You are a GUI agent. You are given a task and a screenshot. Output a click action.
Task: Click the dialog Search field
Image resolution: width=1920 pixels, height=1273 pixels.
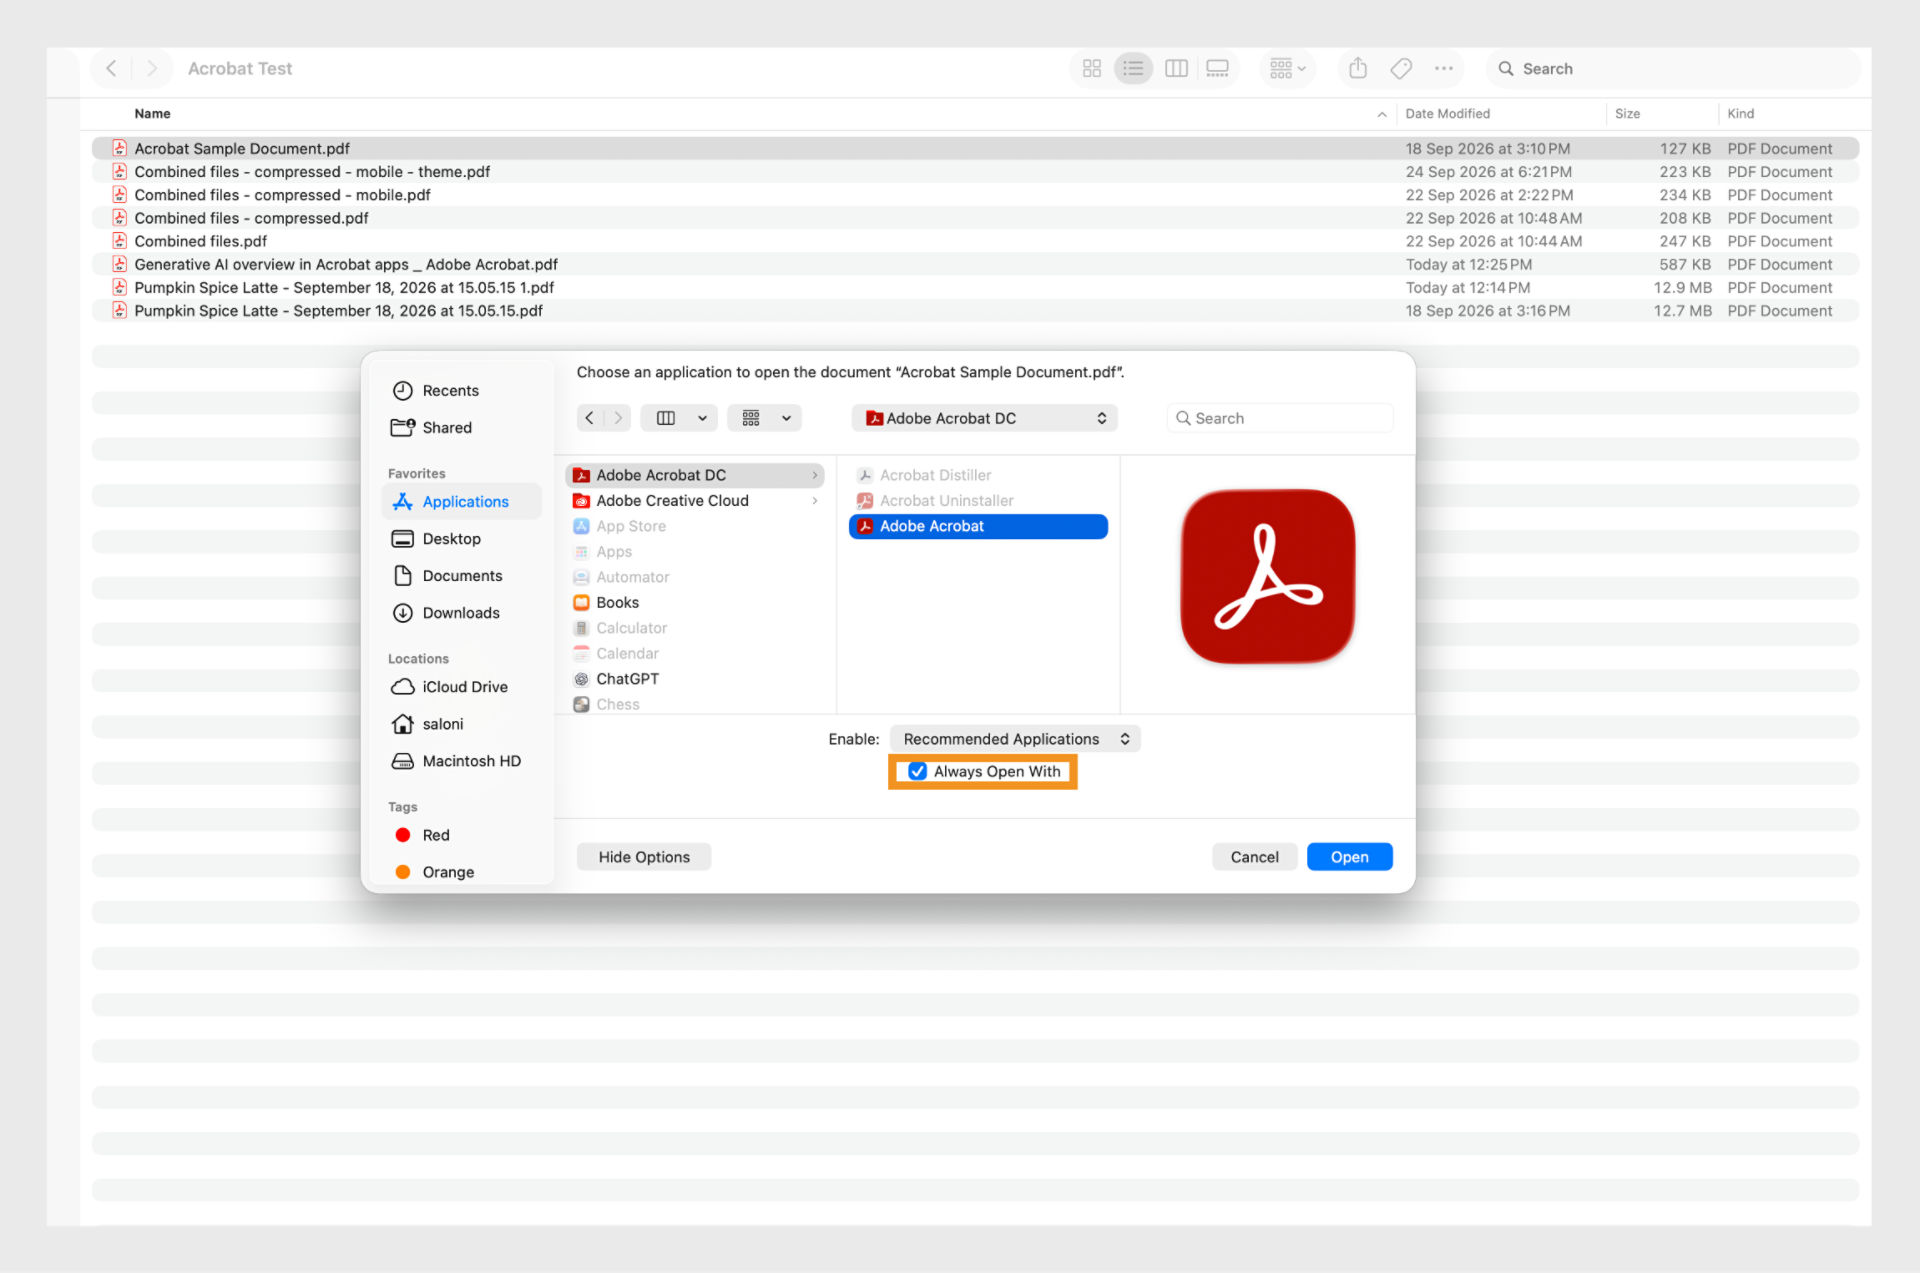[x=1280, y=418]
